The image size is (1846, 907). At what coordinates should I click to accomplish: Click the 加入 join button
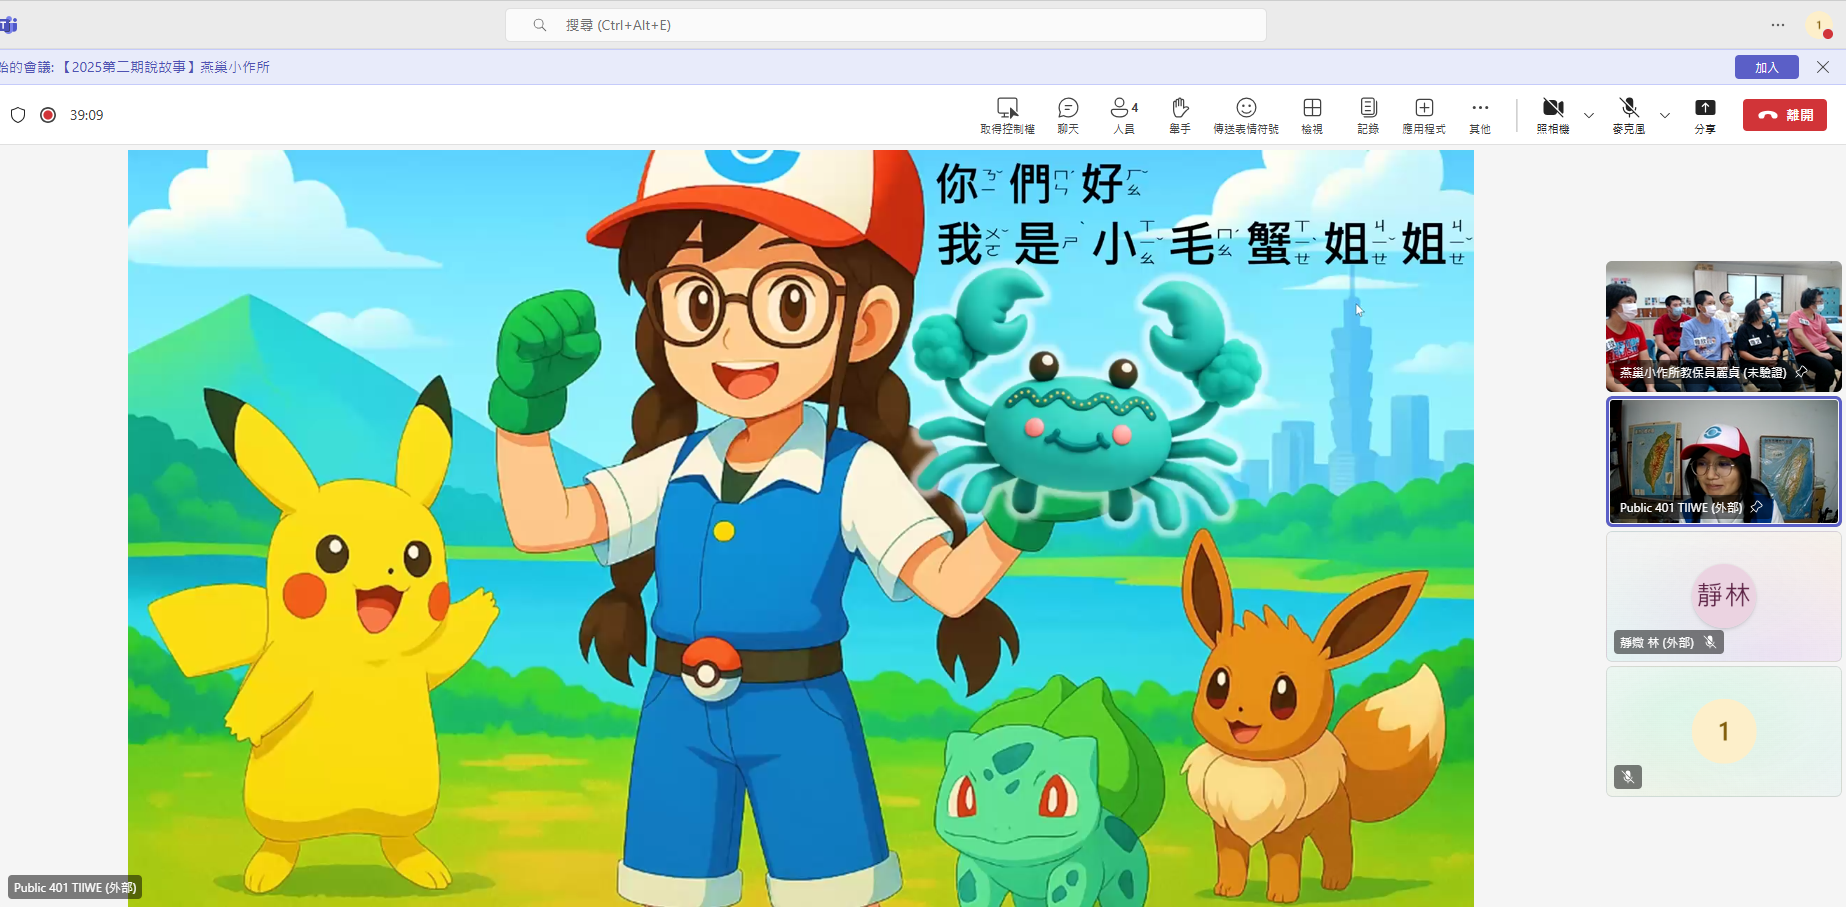tap(1766, 67)
